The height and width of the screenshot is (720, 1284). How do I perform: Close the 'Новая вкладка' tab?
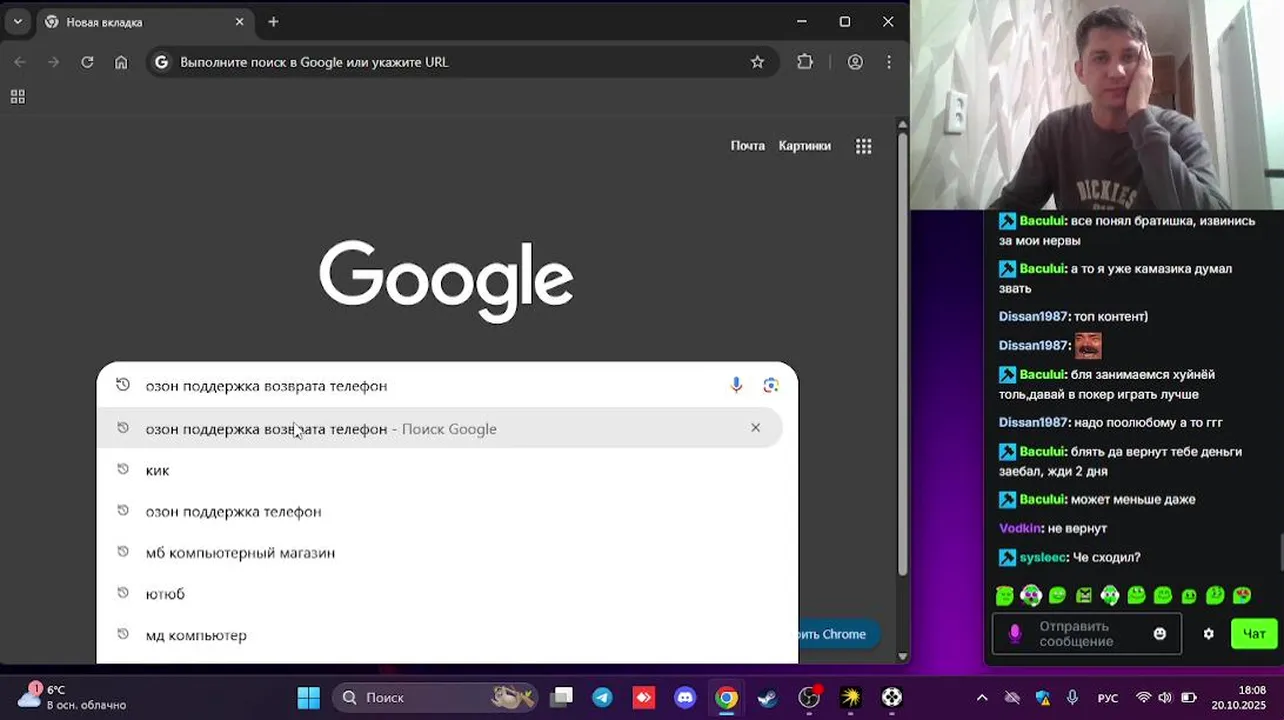239,22
